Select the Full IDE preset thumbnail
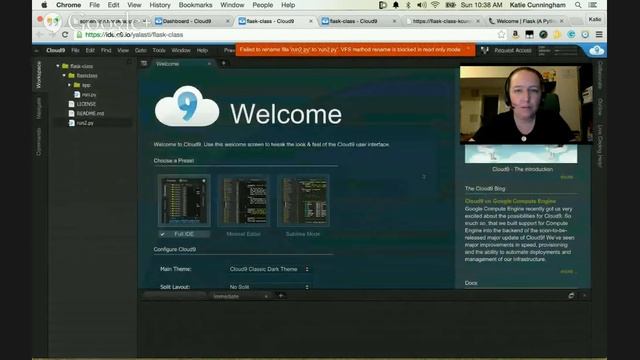Viewport: 640px width, 360px height. [x=184, y=201]
